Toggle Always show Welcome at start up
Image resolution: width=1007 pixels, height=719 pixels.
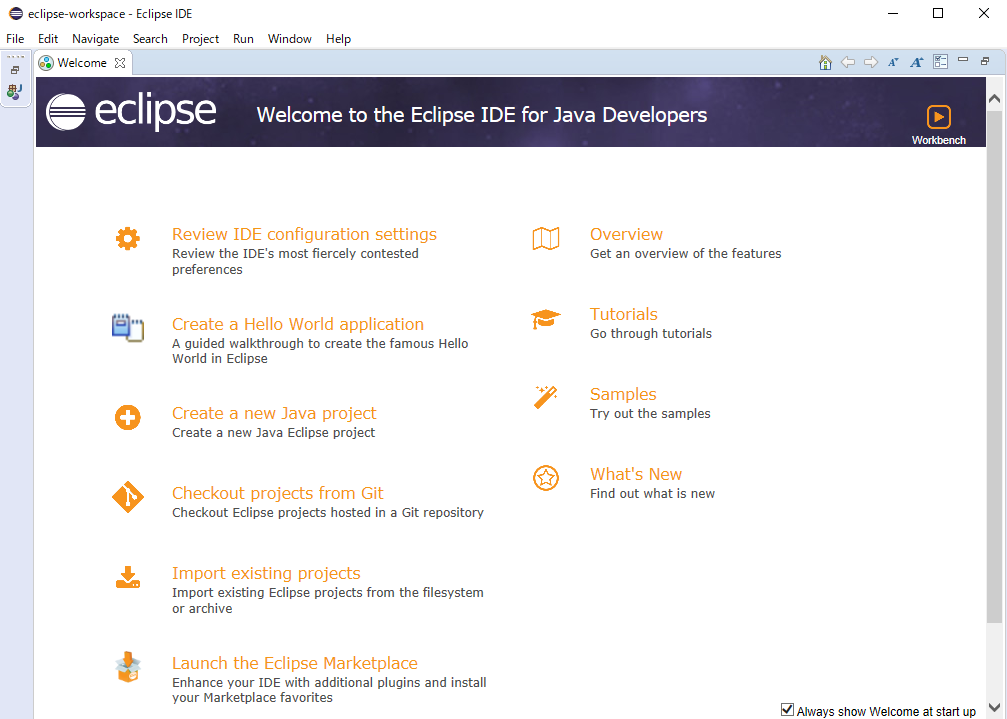787,709
